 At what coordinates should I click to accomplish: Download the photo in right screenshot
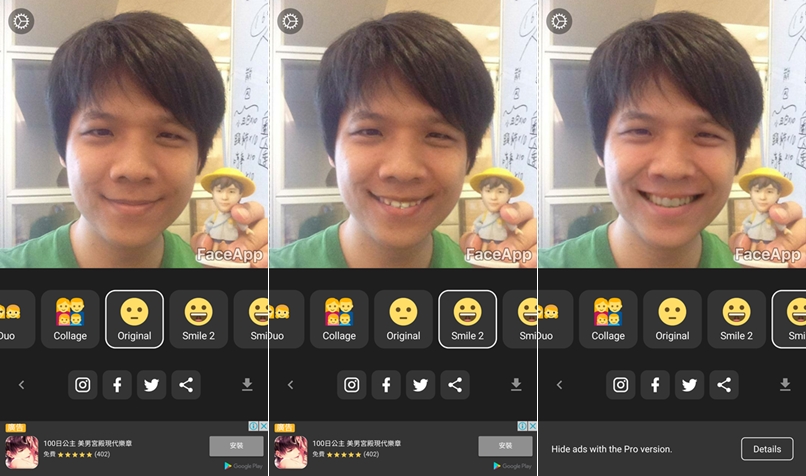(x=785, y=385)
